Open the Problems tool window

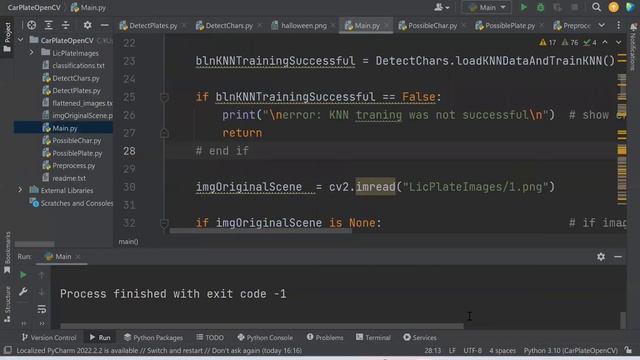point(325,338)
